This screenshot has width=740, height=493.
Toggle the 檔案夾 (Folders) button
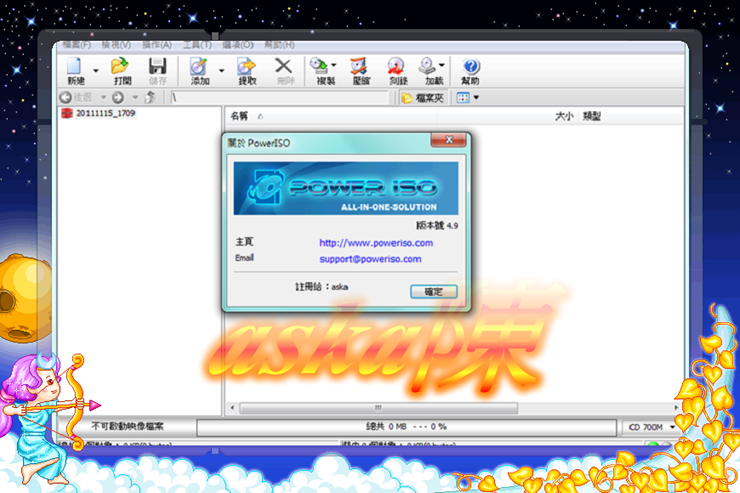click(x=423, y=98)
